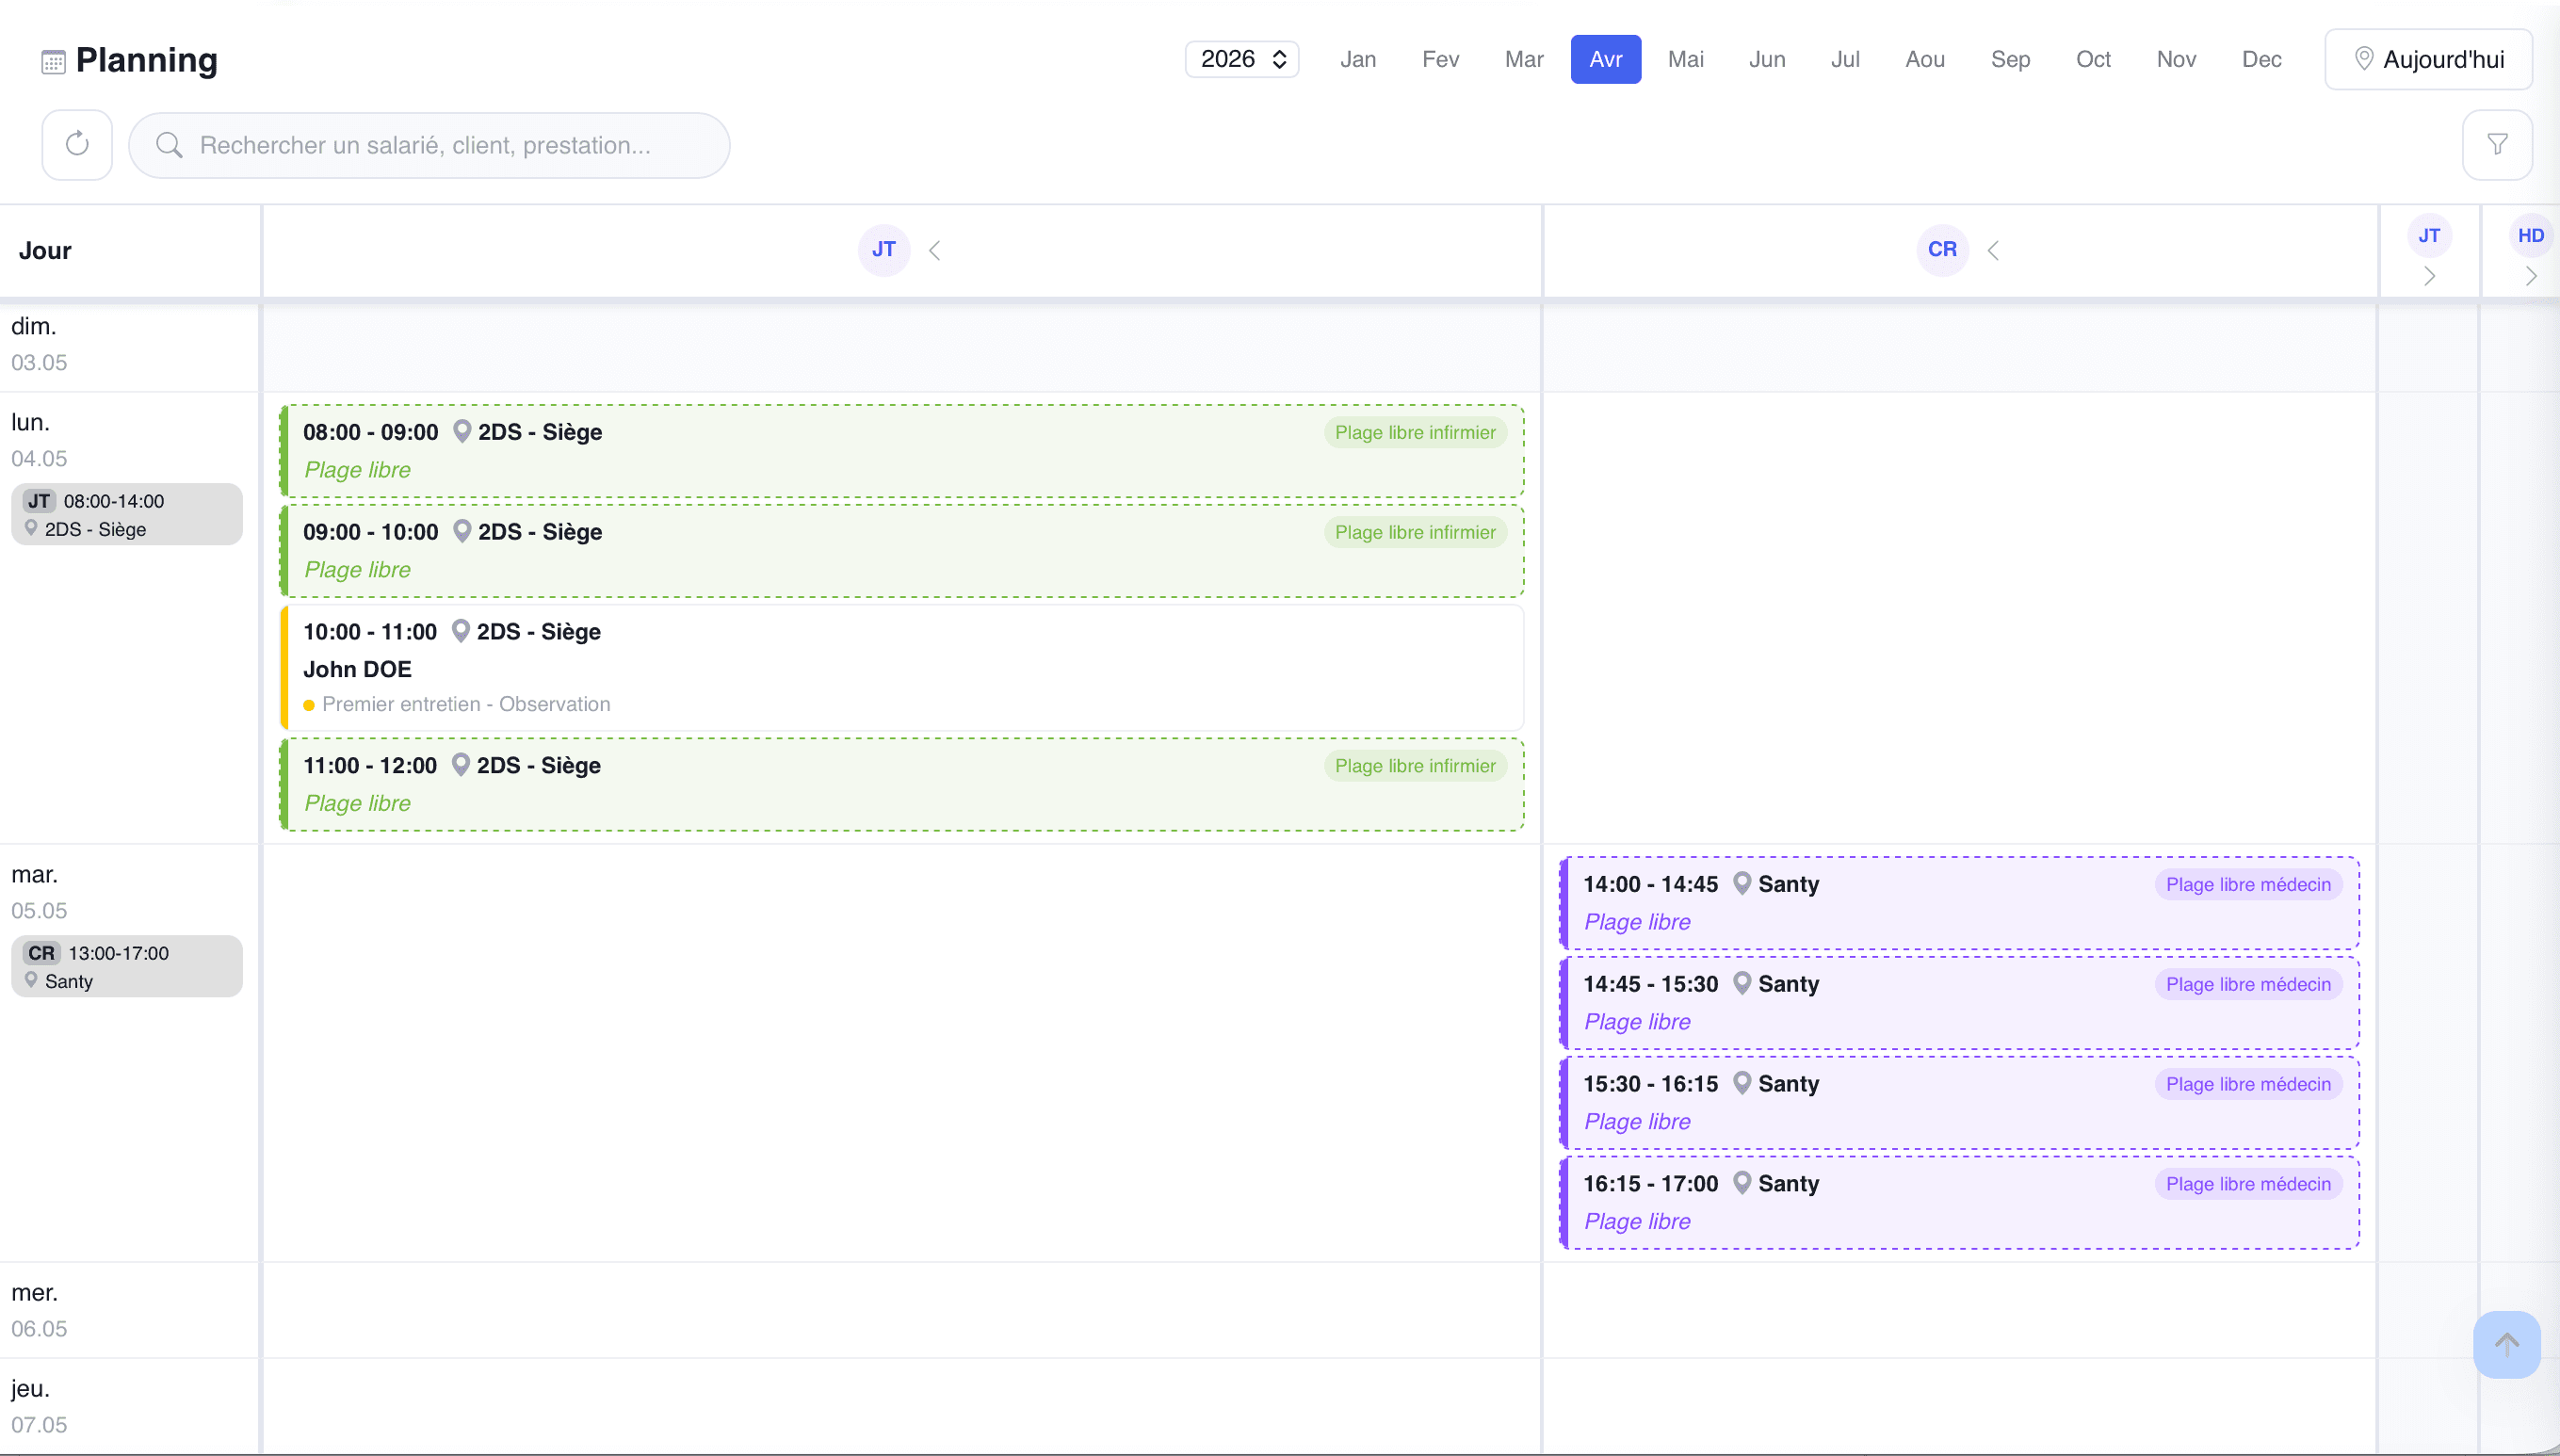Screen dimensions: 2560x1456
Task: Switch to the Mai month tab
Action: (x=1685, y=59)
